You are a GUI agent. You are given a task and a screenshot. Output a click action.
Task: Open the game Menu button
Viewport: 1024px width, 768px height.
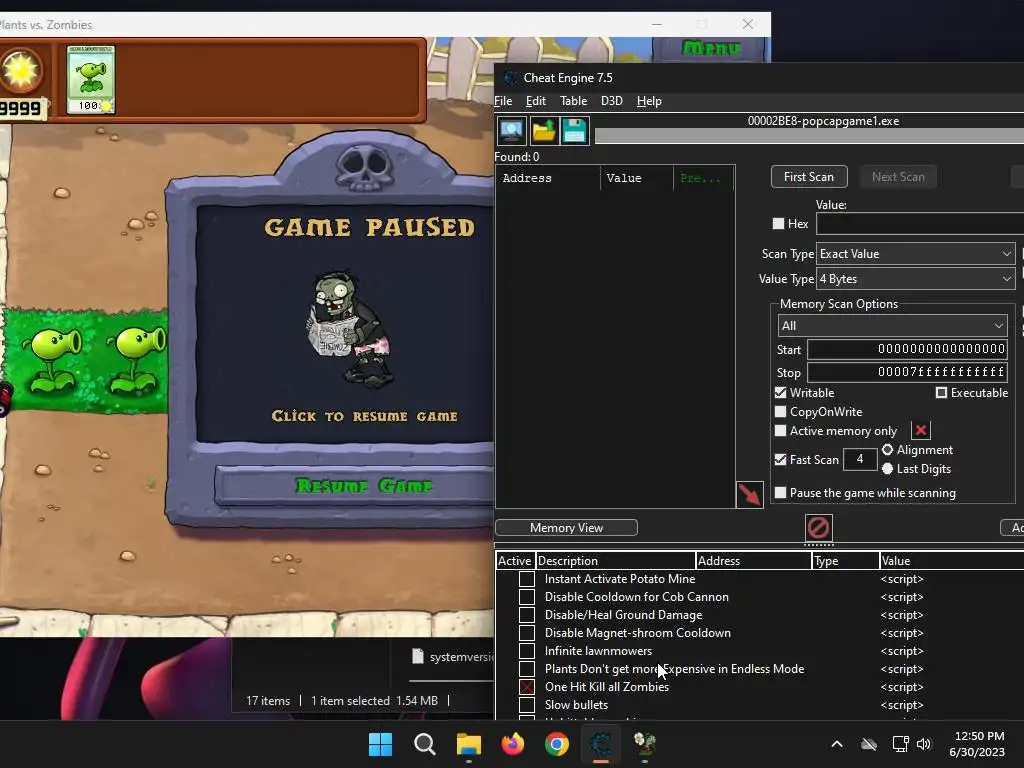(711, 48)
